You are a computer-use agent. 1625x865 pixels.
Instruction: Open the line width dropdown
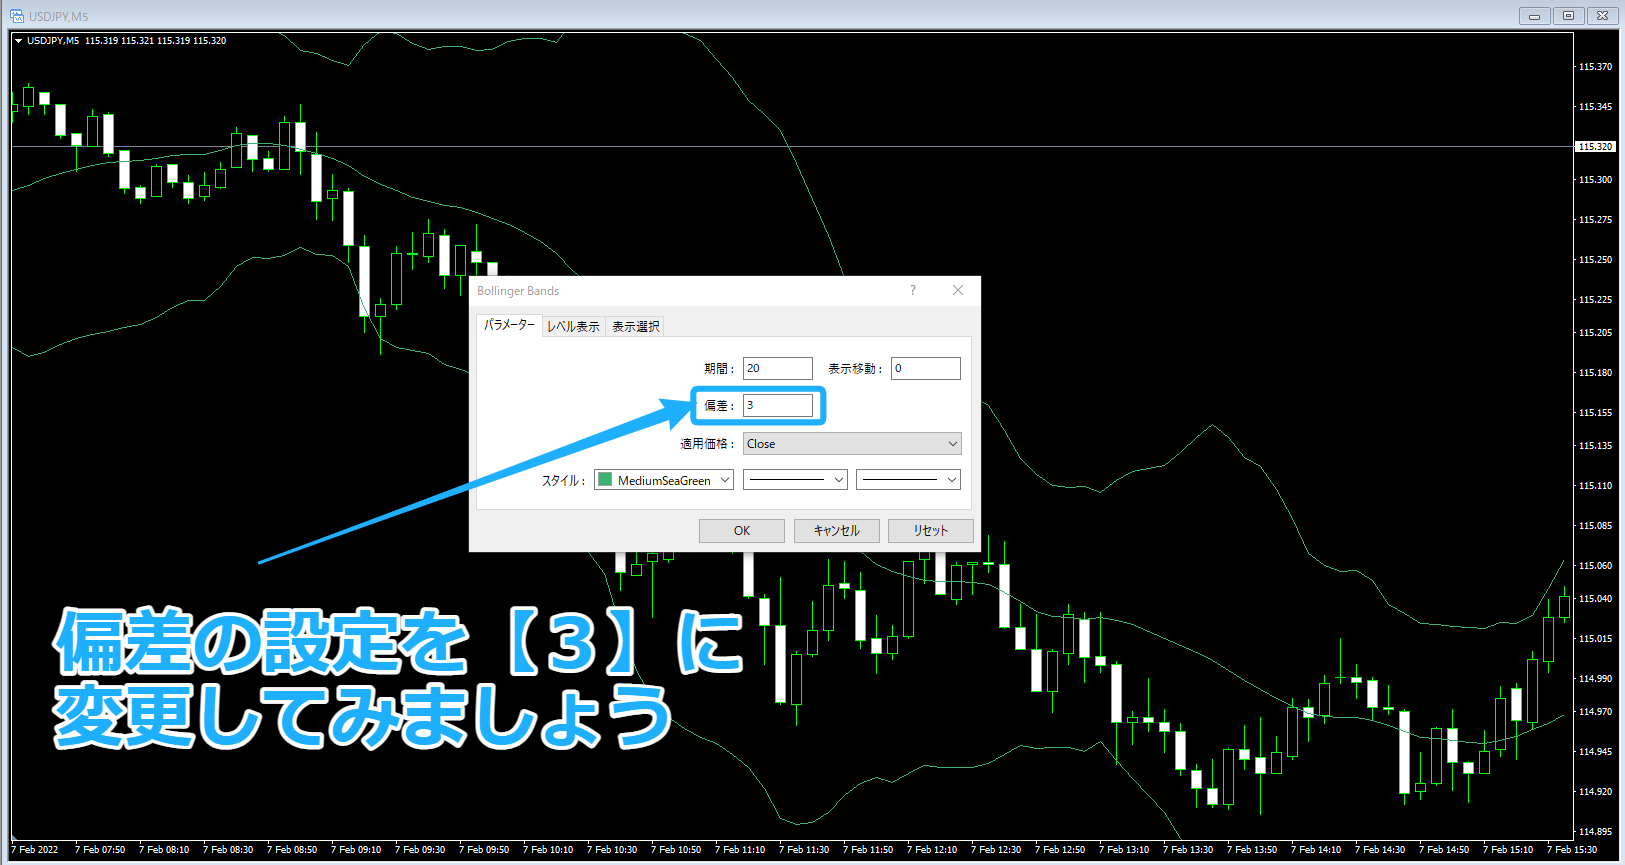point(908,480)
